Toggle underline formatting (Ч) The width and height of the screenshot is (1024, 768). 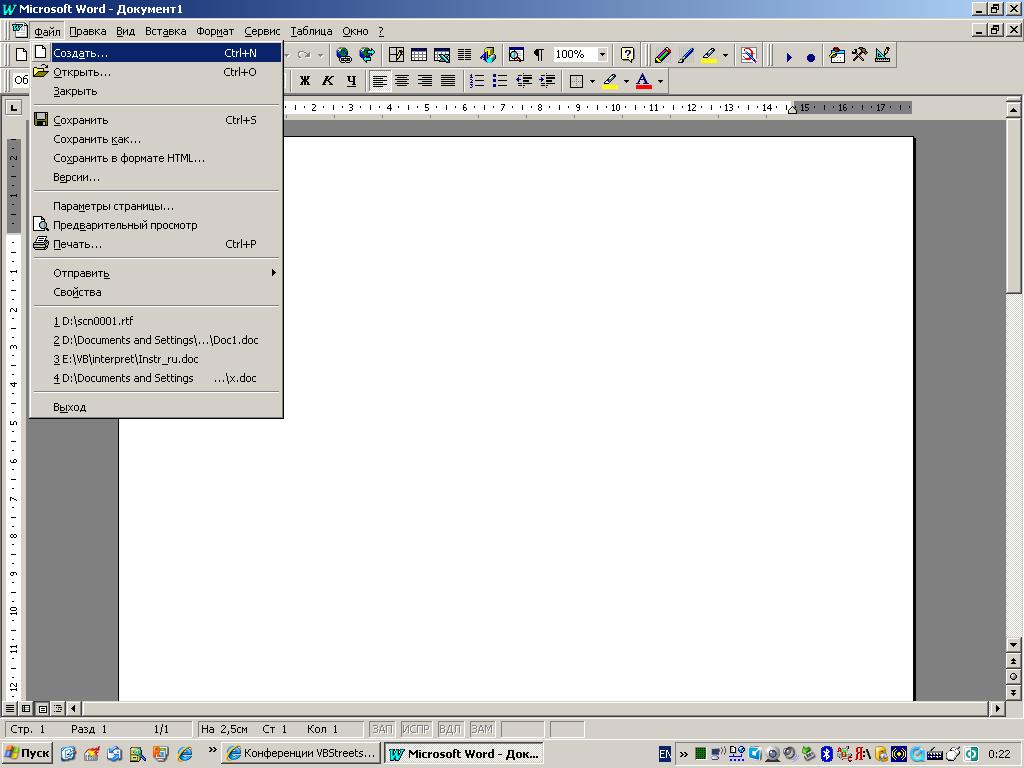click(x=351, y=81)
